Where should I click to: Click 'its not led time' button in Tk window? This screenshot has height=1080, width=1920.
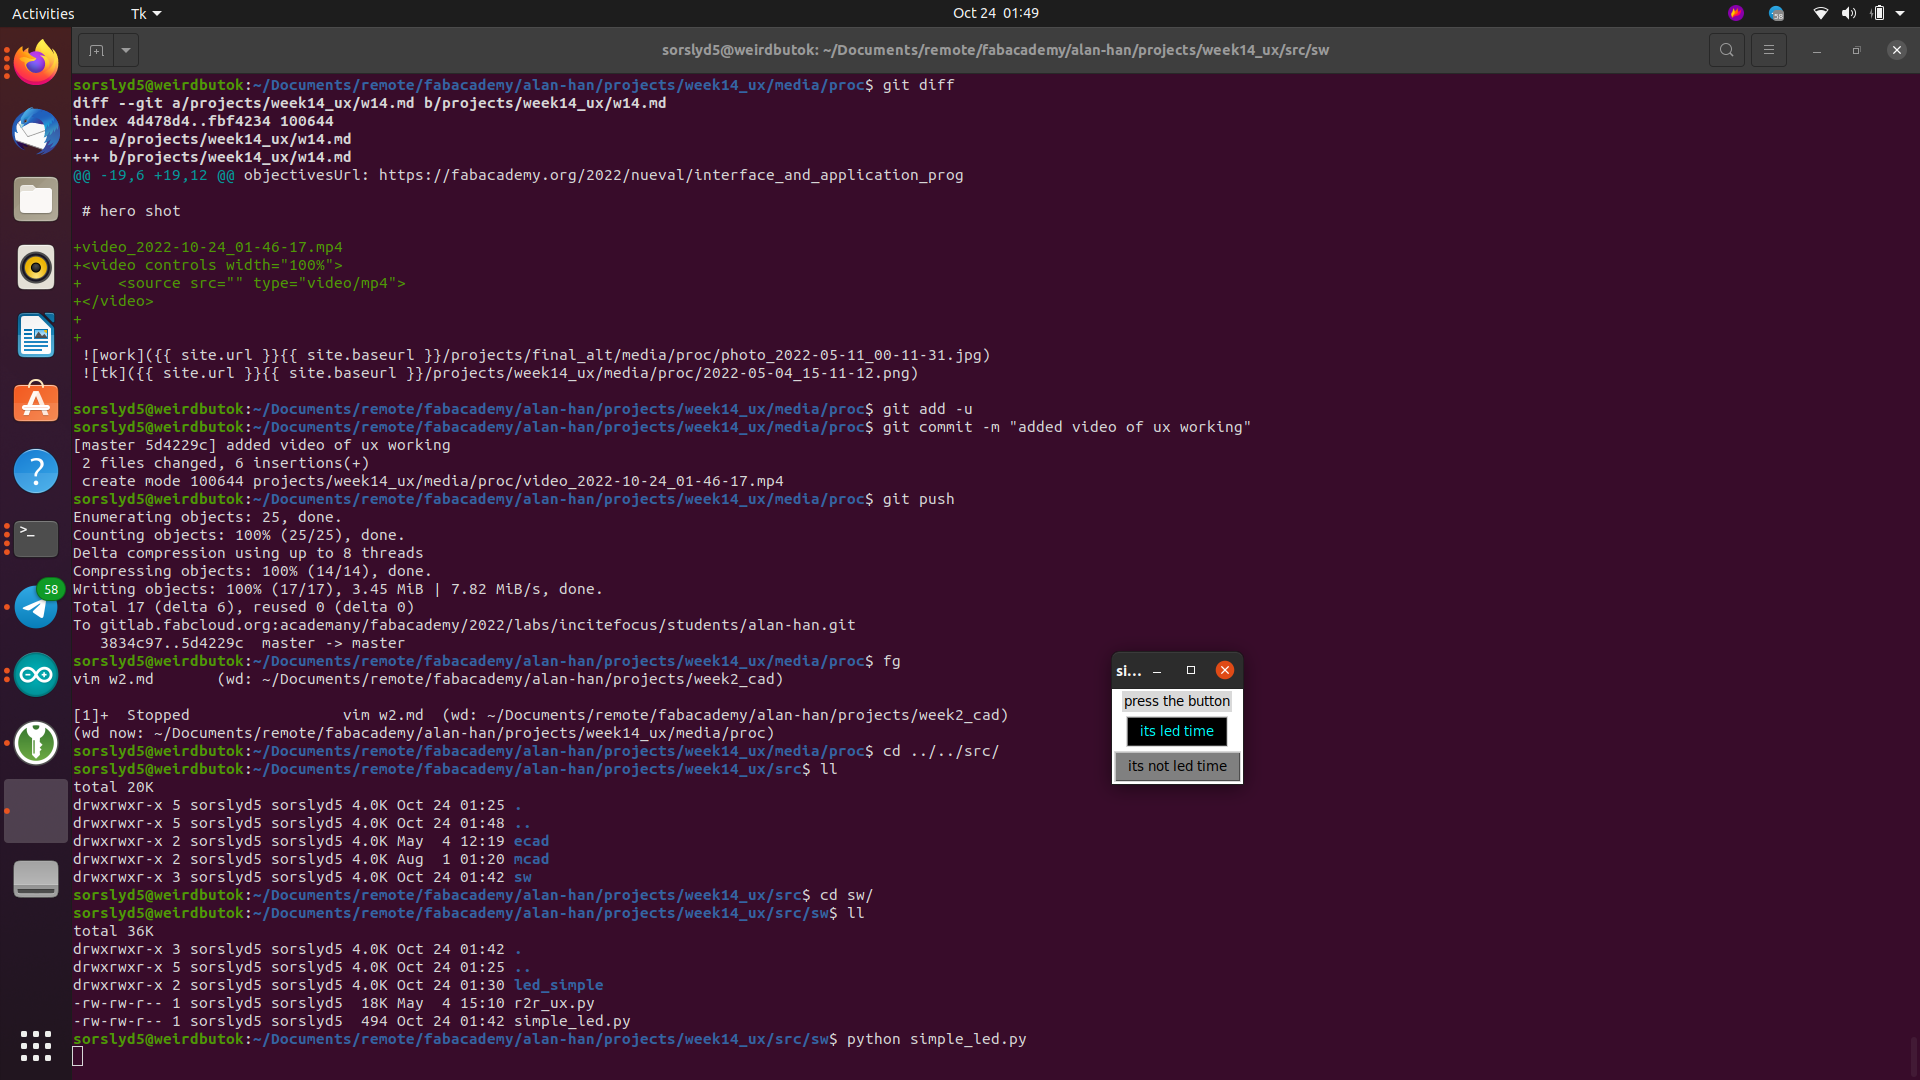pyautogui.click(x=1177, y=766)
